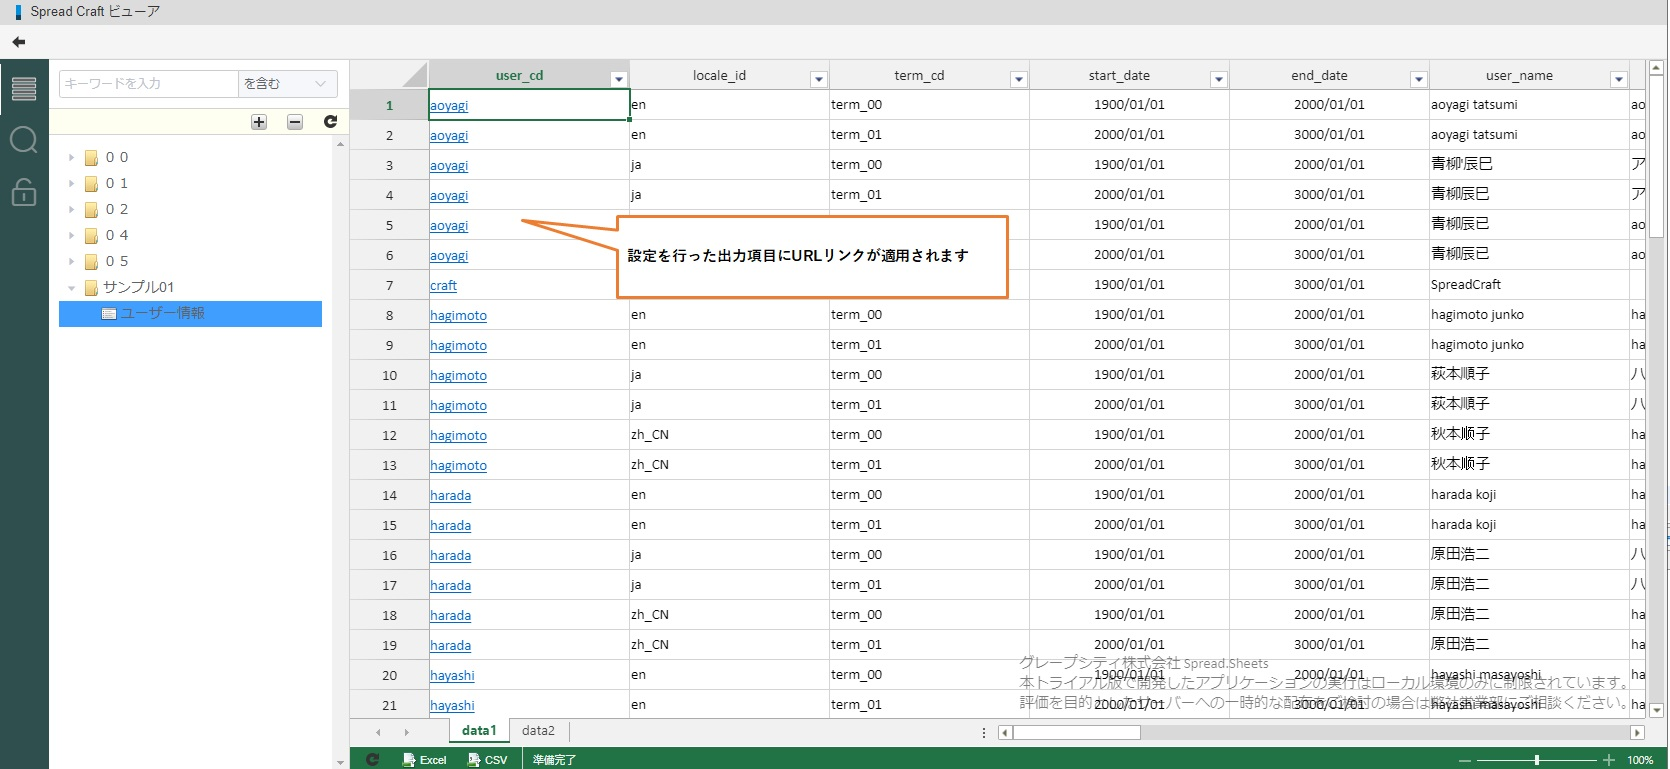Collapse the サンプル01 folder

coord(71,288)
